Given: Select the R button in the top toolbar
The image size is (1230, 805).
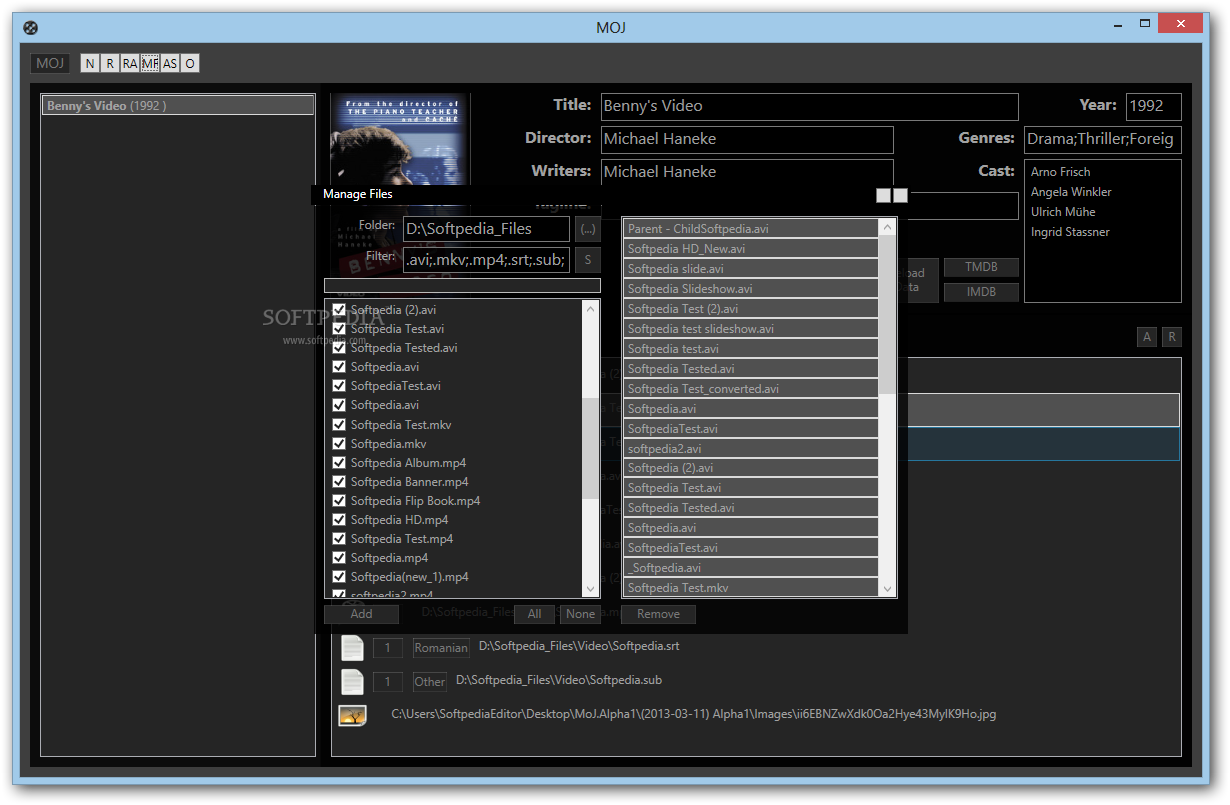Looking at the screenshot, I should click(110, 63).
